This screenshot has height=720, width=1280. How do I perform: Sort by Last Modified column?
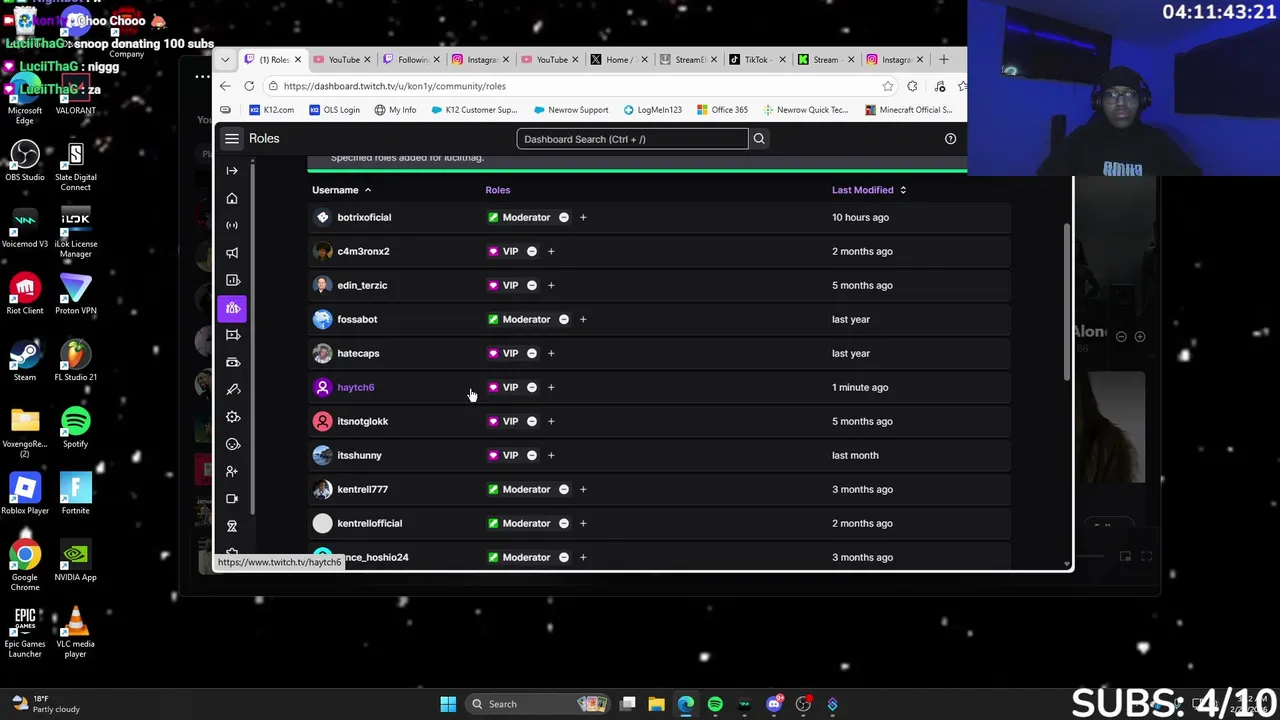[869, 190]
